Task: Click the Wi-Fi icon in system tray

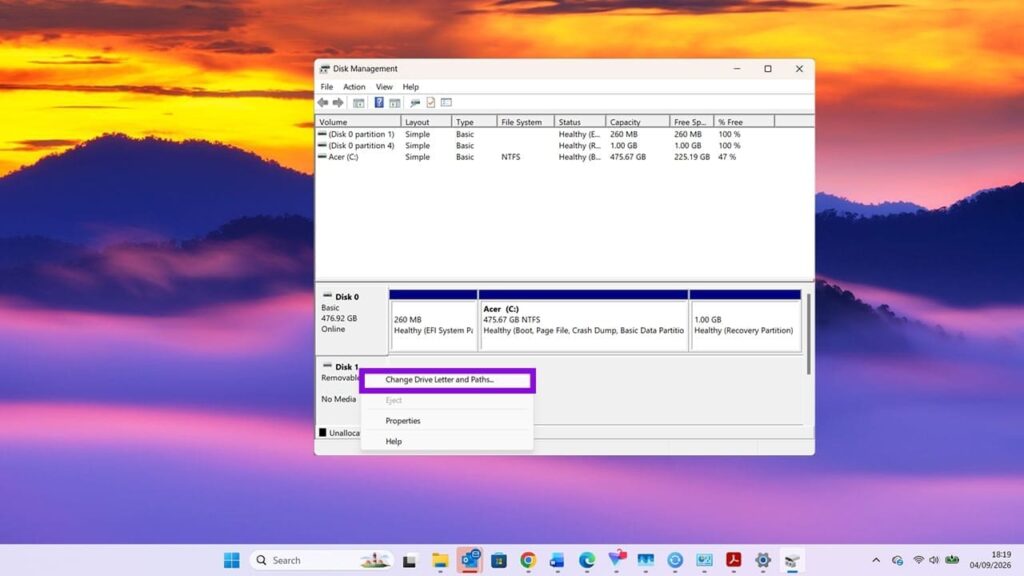Action: 918,560
